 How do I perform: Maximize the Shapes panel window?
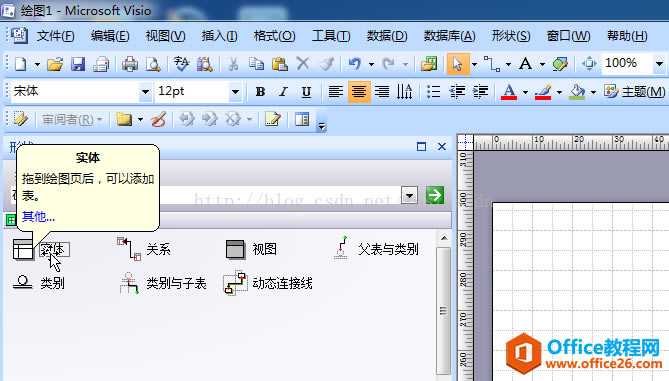point(422,147)
